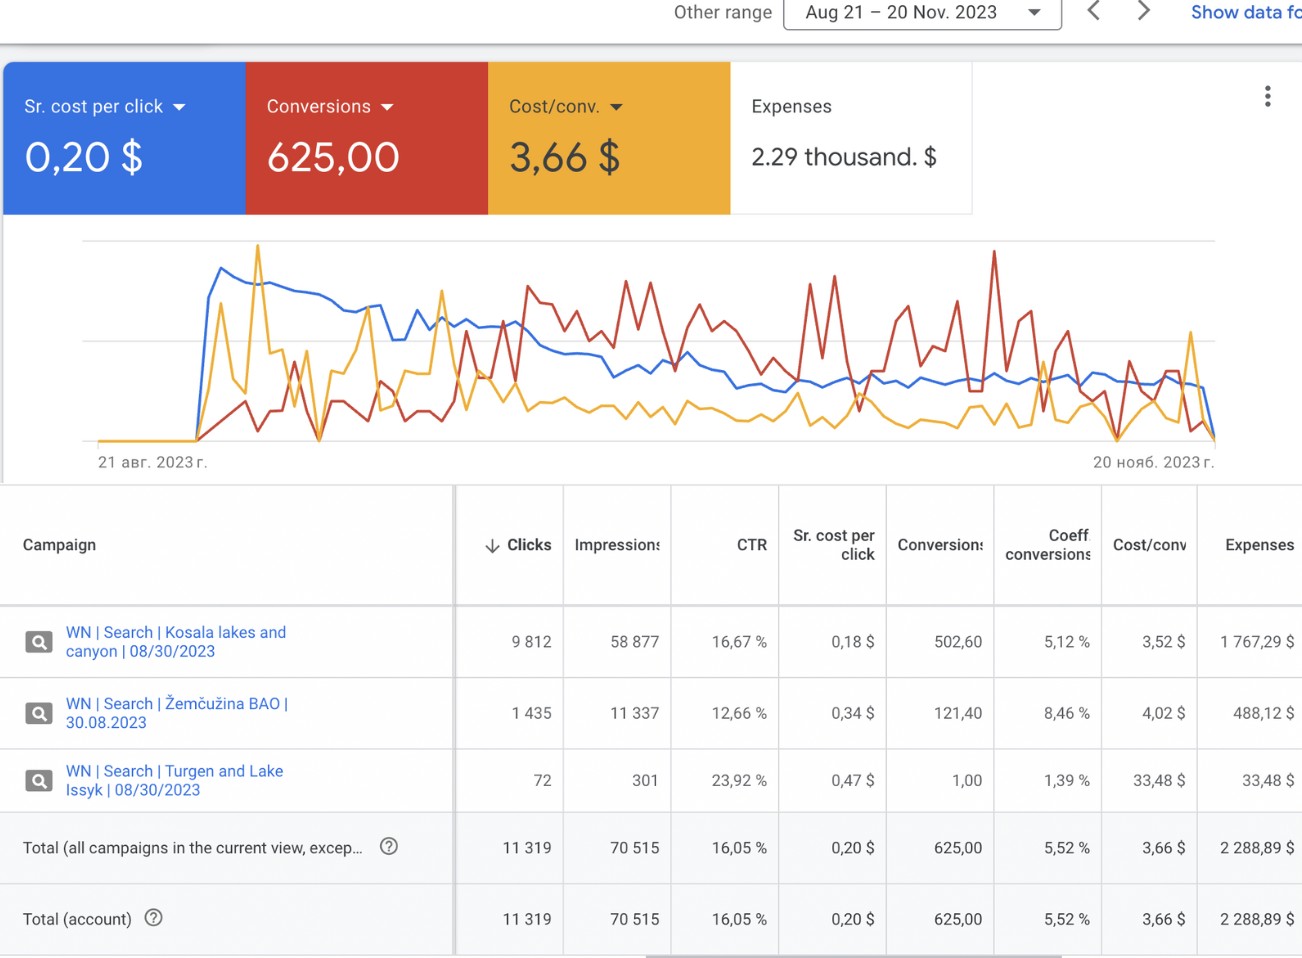Screen dimensions: 1302x958
Task: Sort table by Clicks column header
Action: (x=528, y=545)
